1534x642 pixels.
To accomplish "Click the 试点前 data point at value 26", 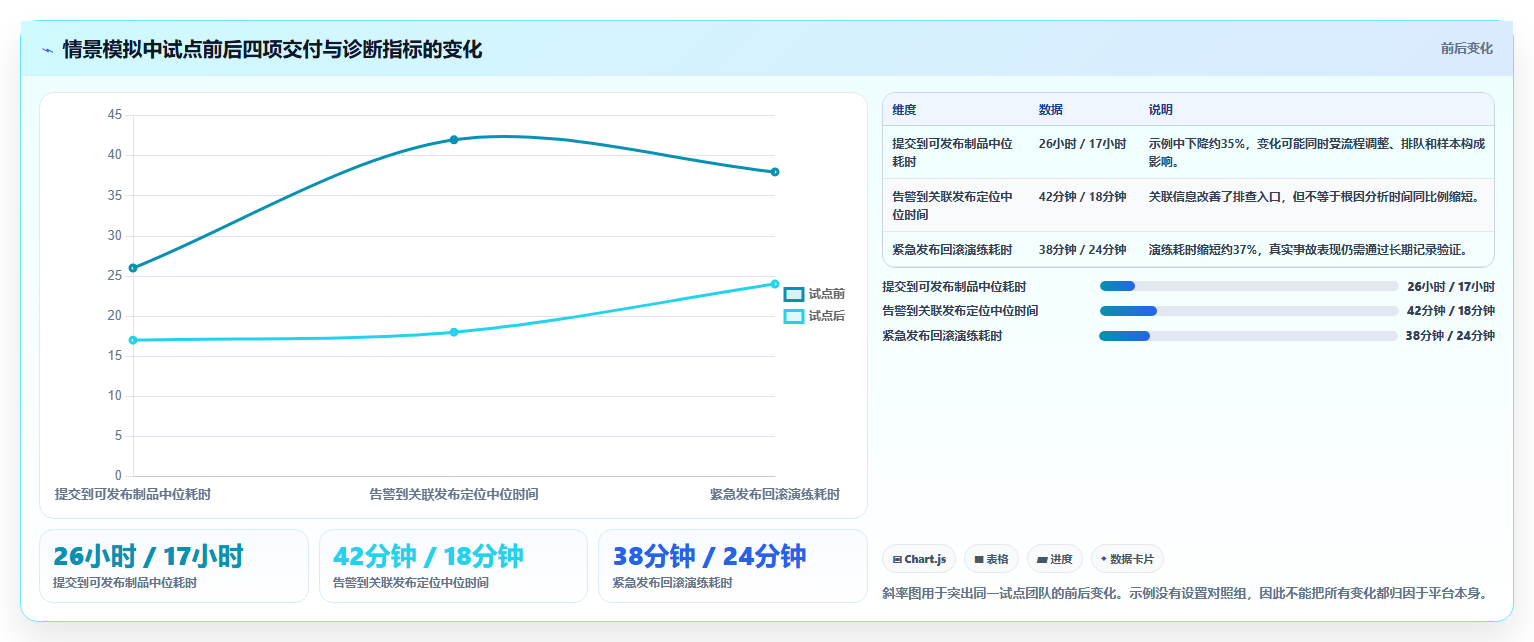I will coord(133,268).
